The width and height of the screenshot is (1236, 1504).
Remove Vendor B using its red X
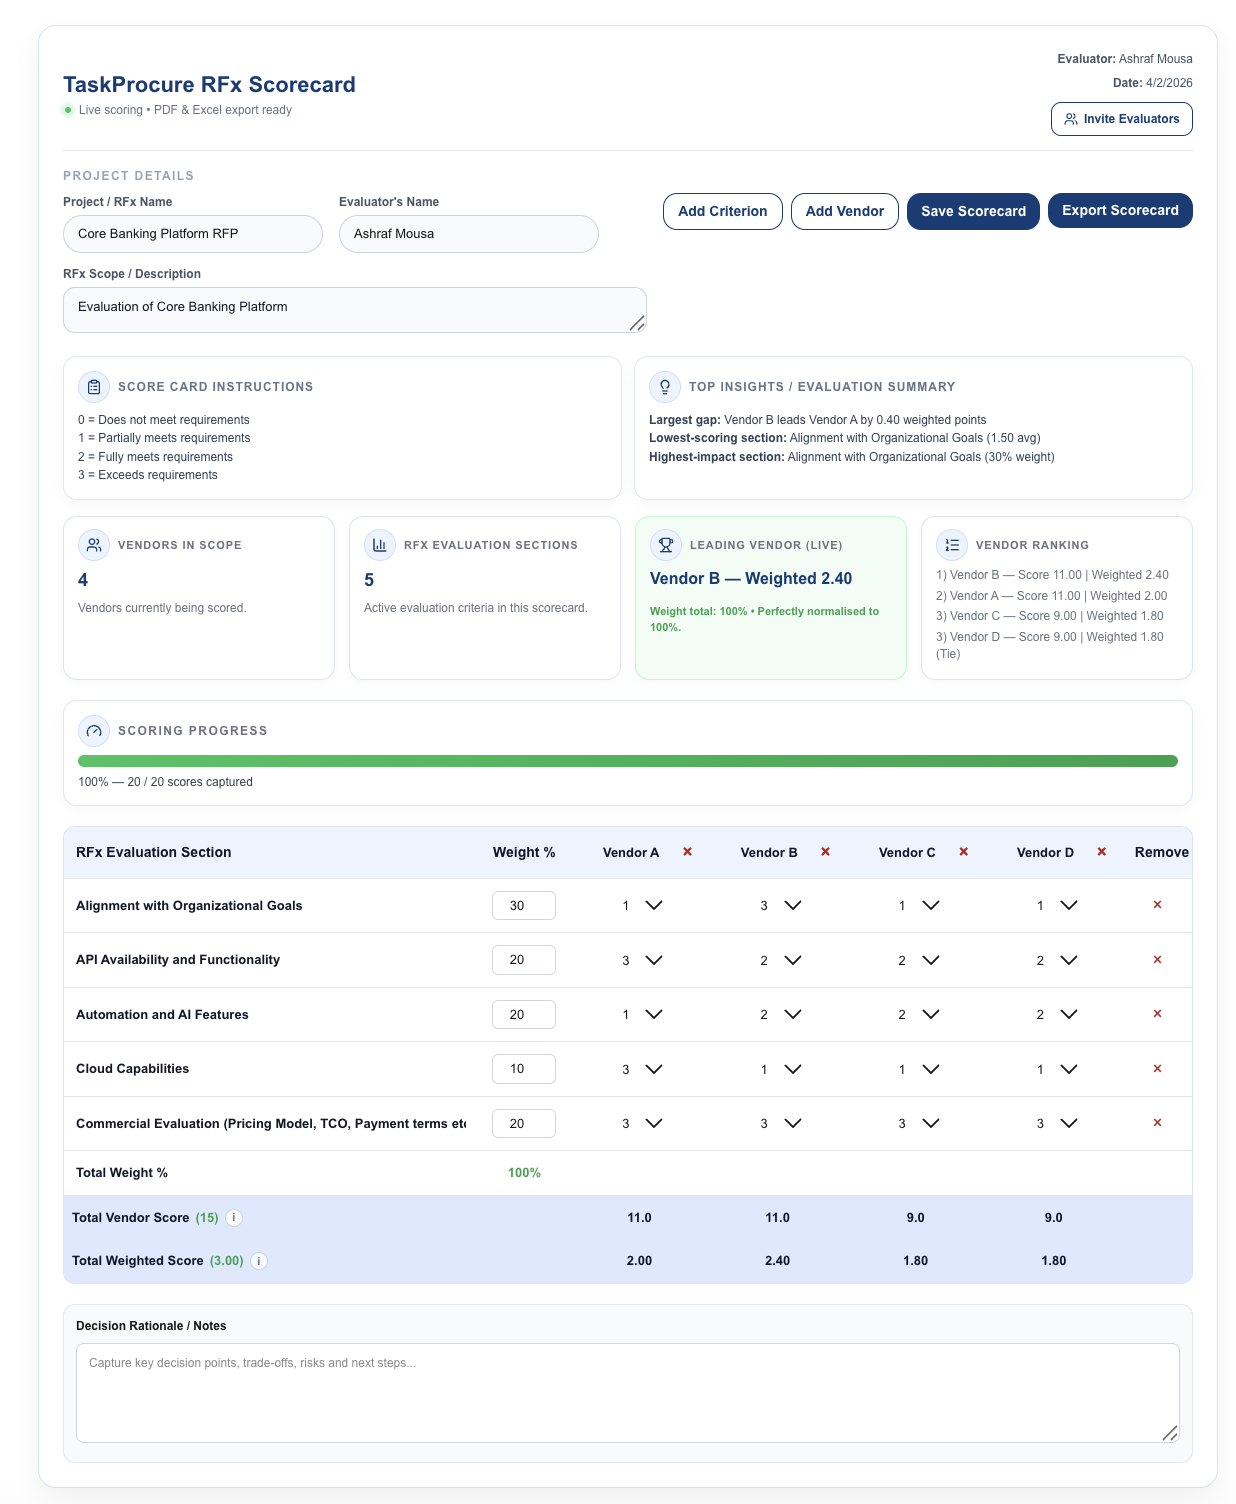(825, 852)
